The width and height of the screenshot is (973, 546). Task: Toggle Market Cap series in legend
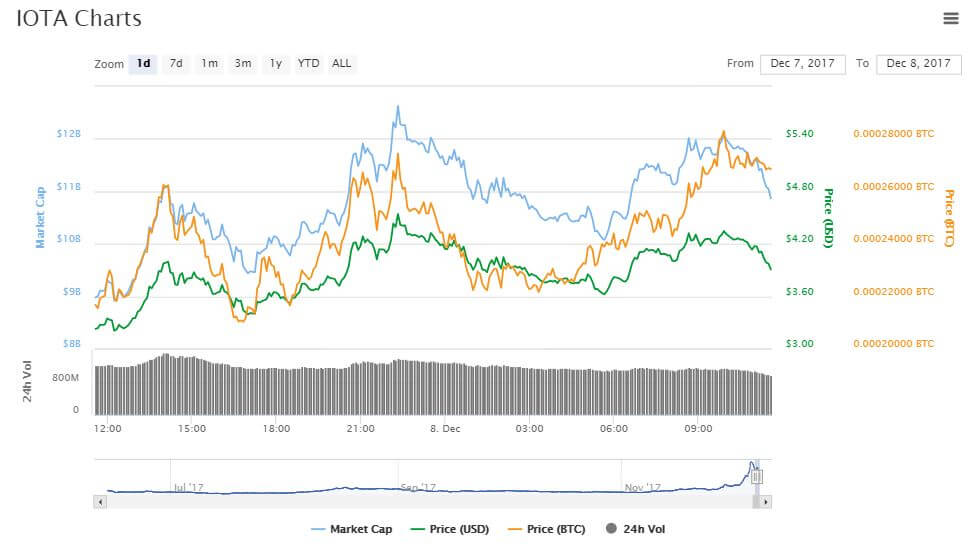click(x=351, y=529)
